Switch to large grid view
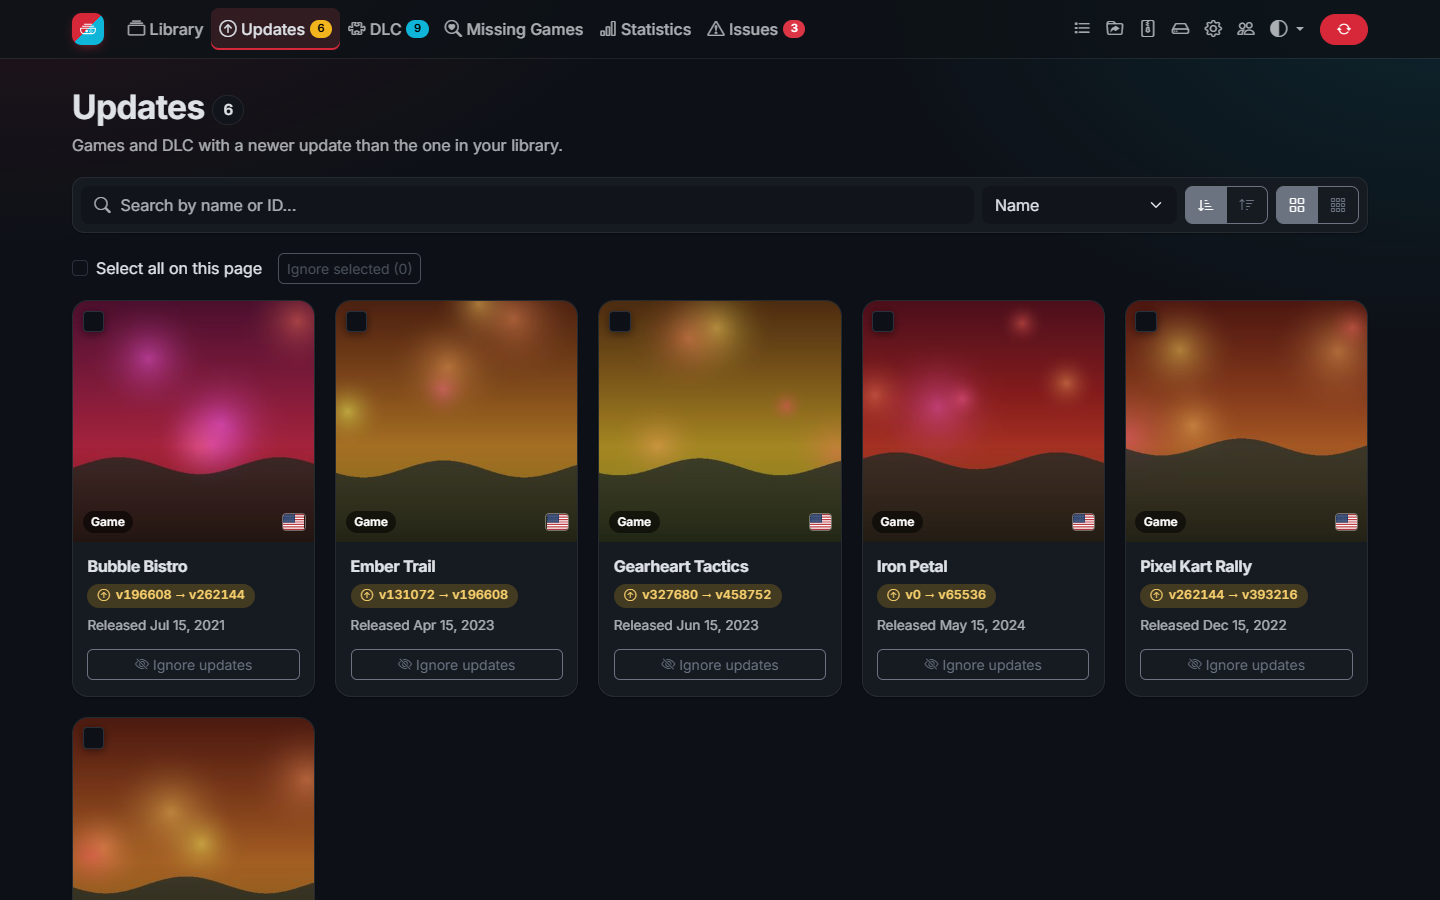 1297,205
